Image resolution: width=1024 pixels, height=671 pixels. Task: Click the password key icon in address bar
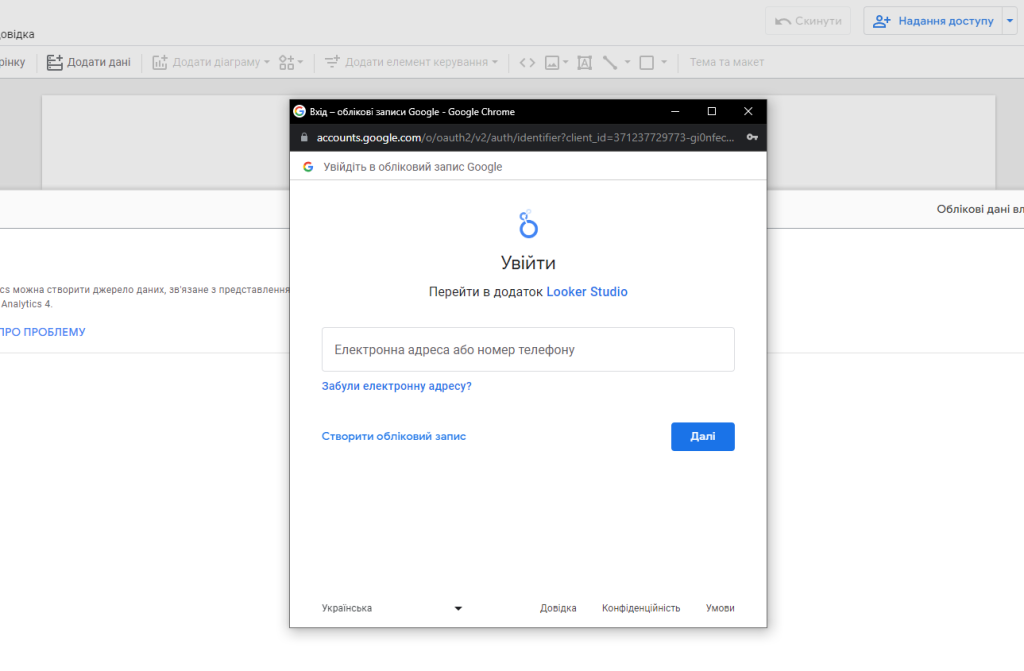pyautogui.click(x=751, y=137)
